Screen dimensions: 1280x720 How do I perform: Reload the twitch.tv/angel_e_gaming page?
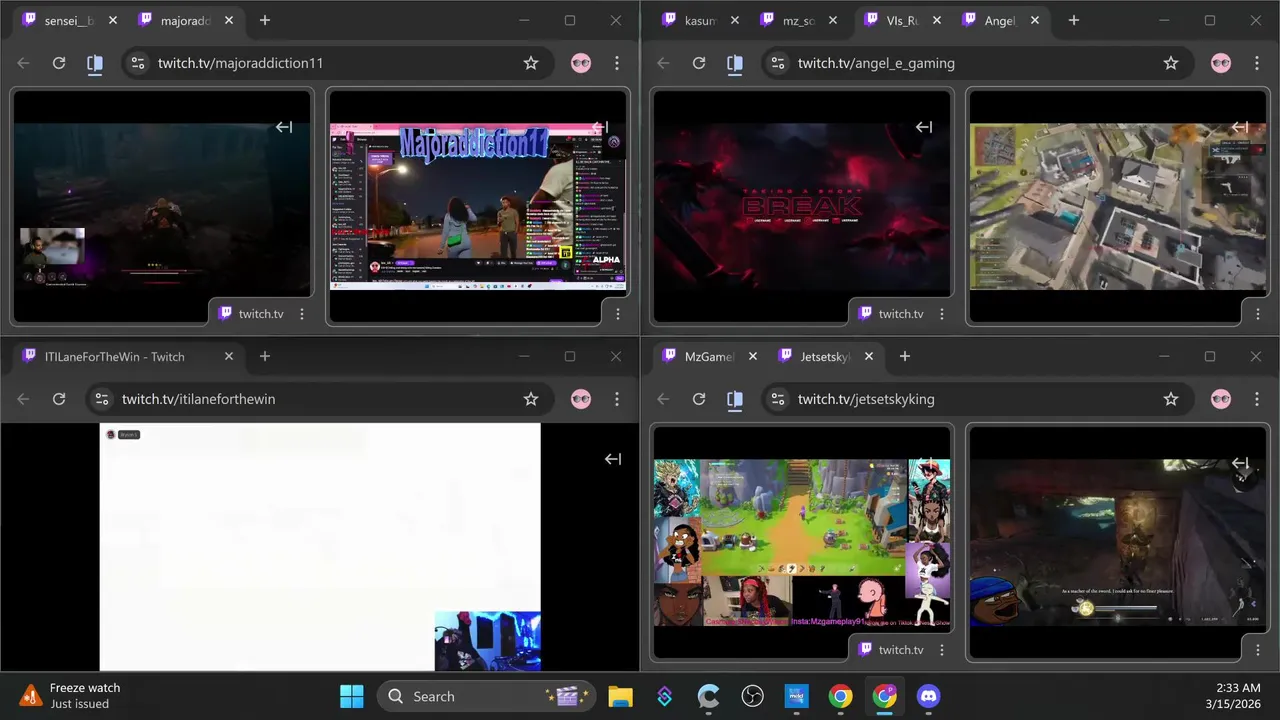(x=699, y=63)
